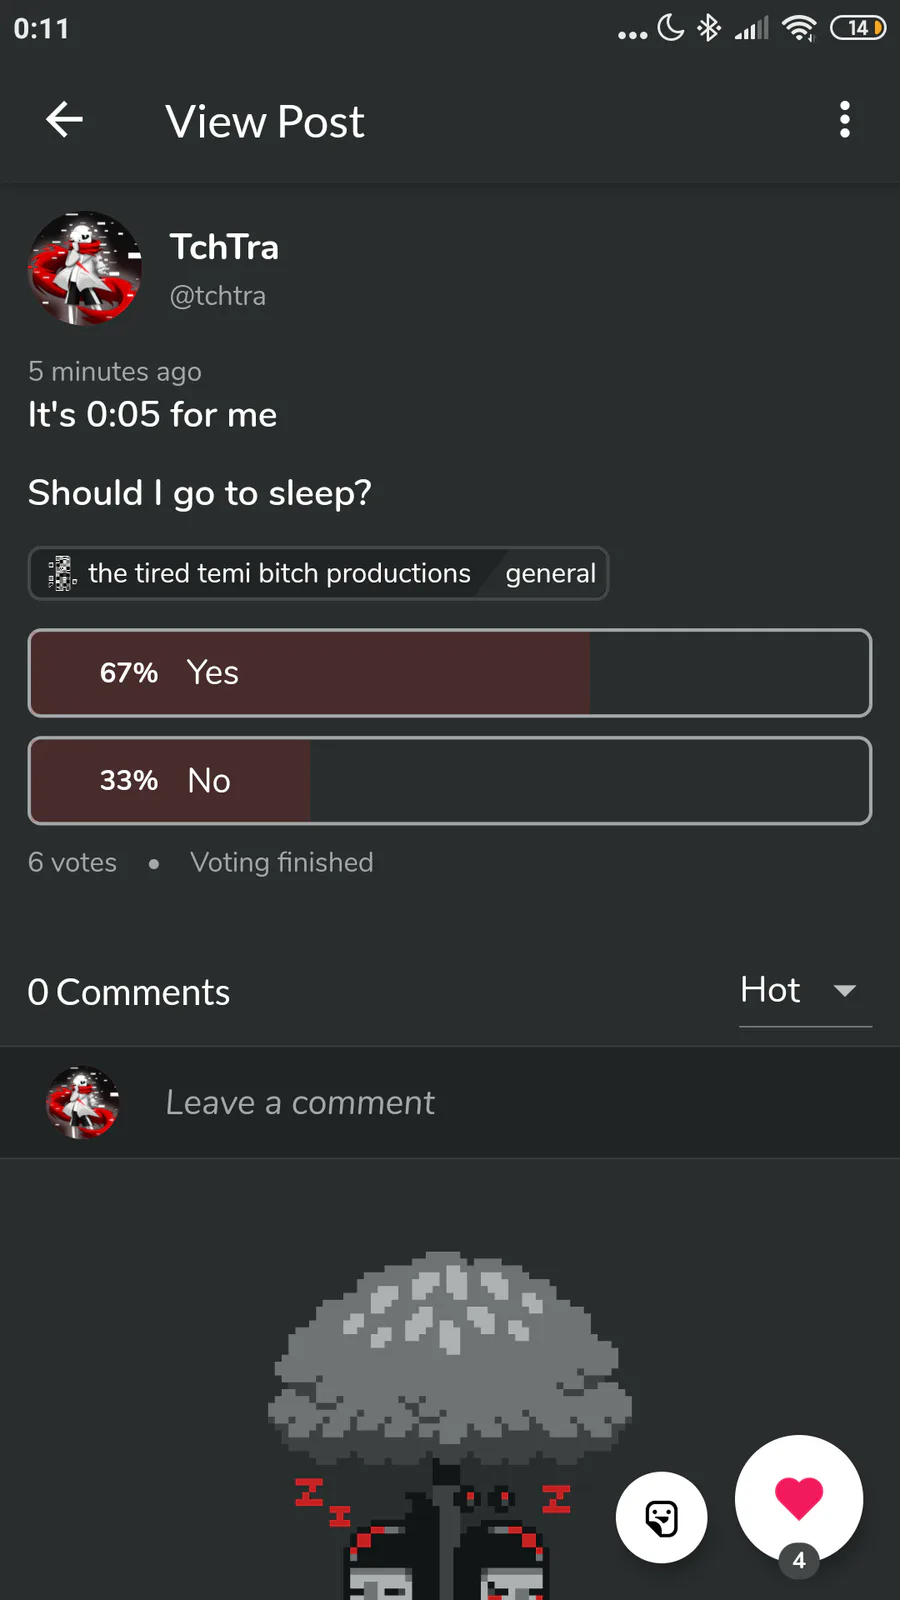Tap the community icon in tag
The width and height of the screenshot is (900, 1600).
coord(62,573)
